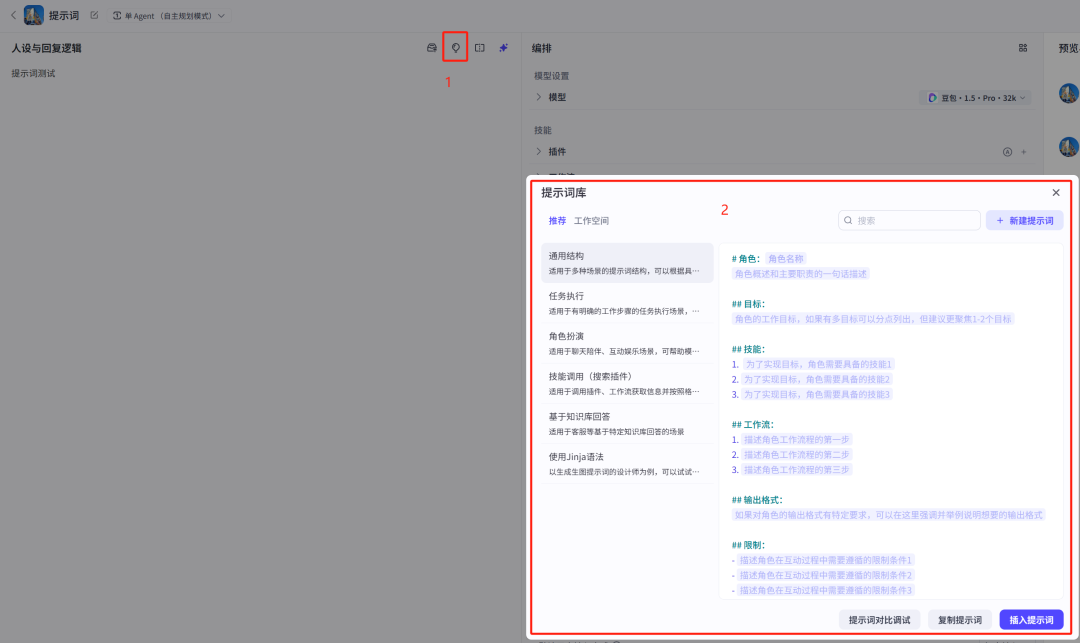
Task: Click 描述角色工作流程的第二步 placeholder
Action: (x=797, y=454)
